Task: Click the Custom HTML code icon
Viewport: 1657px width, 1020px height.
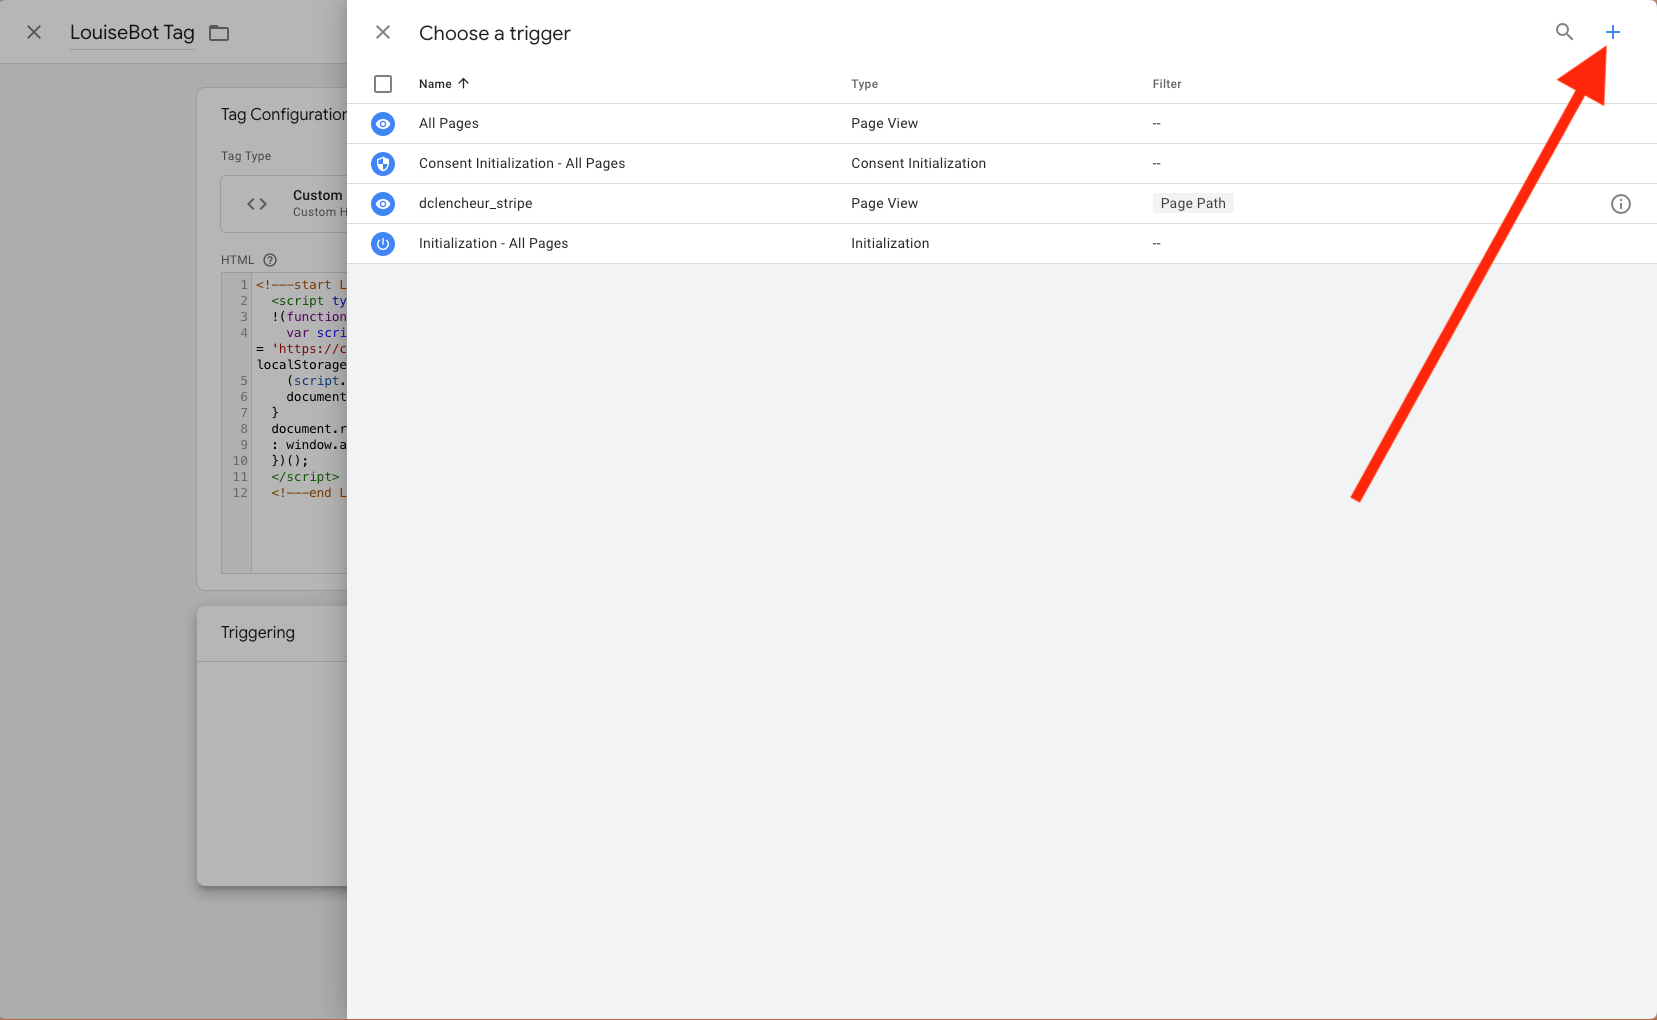Action: (257, 204)
